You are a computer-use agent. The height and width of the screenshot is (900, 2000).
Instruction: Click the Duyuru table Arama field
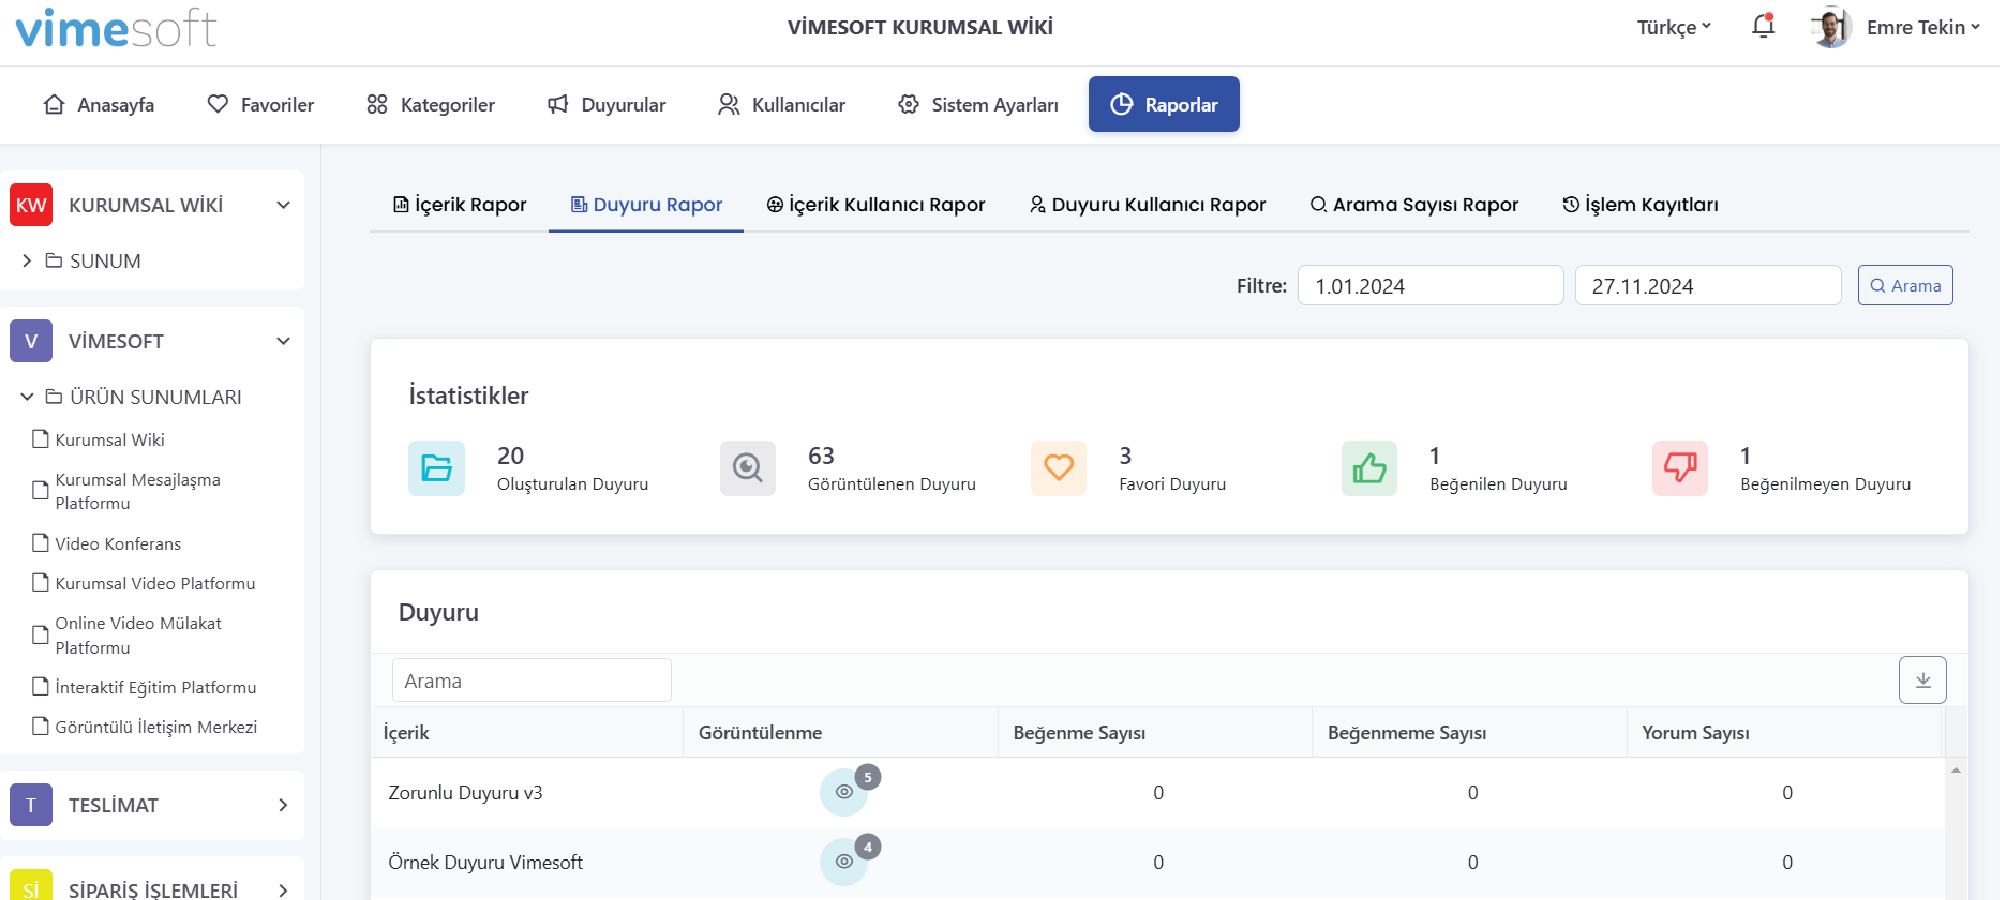[532, 680]
